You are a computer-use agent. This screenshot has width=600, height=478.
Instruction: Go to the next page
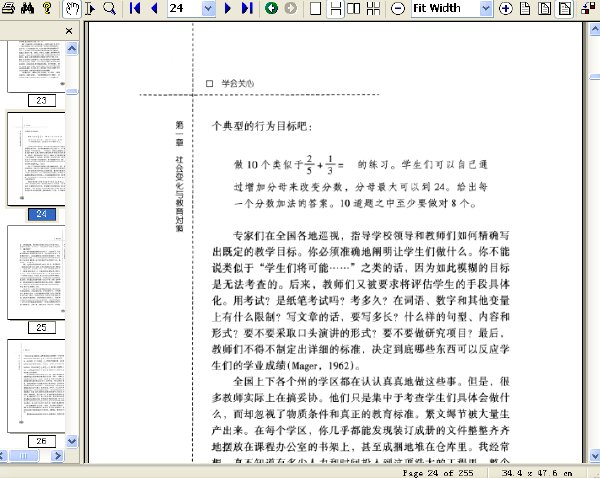coord(228,8)
